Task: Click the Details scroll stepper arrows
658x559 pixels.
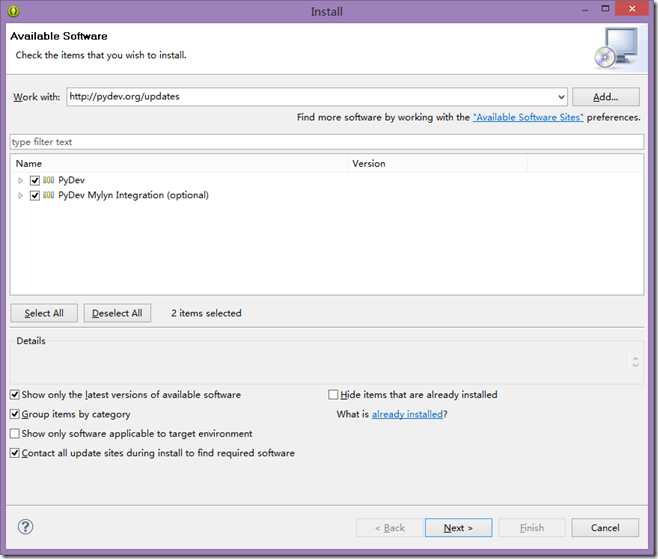Action: pos(635,362)
